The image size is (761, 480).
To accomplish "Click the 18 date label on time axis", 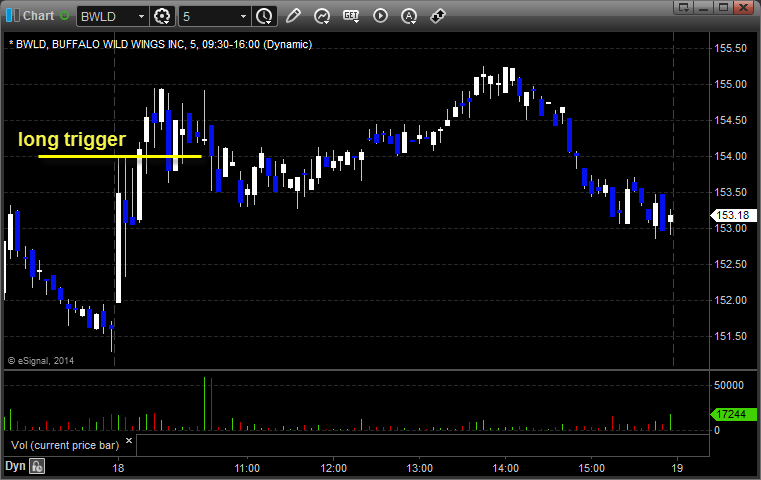I will 118,468.
